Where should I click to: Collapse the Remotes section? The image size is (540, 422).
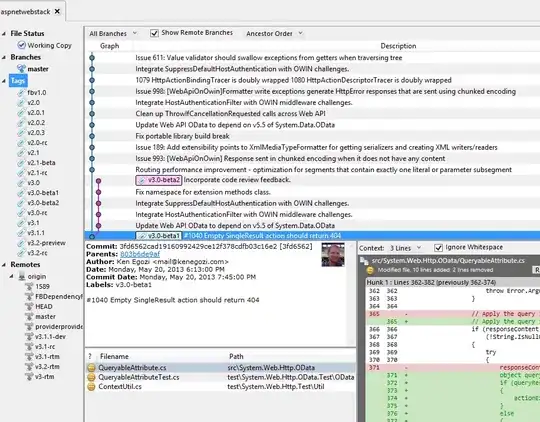click(x=4, y=265)
